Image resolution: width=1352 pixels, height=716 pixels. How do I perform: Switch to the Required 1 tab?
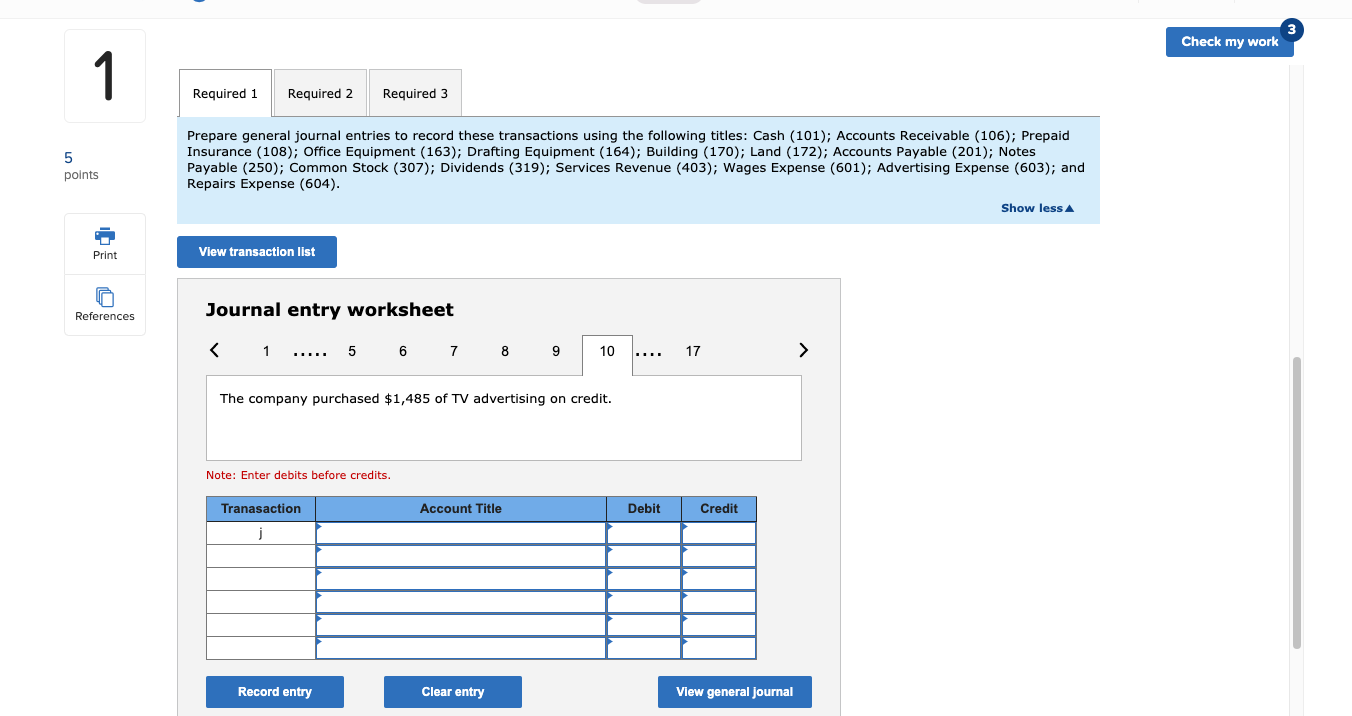point(225,93)
